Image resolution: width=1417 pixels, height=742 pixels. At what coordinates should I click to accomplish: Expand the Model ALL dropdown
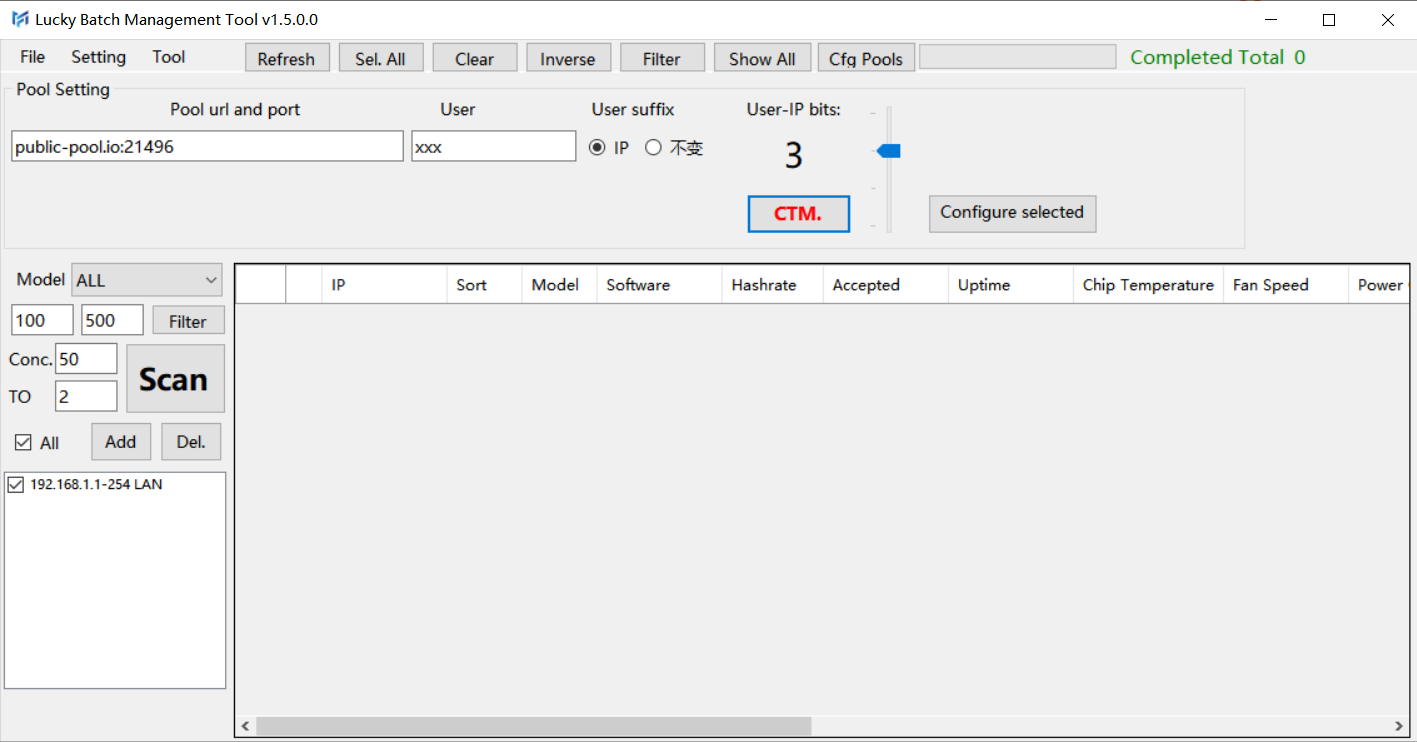coord(147,281)
